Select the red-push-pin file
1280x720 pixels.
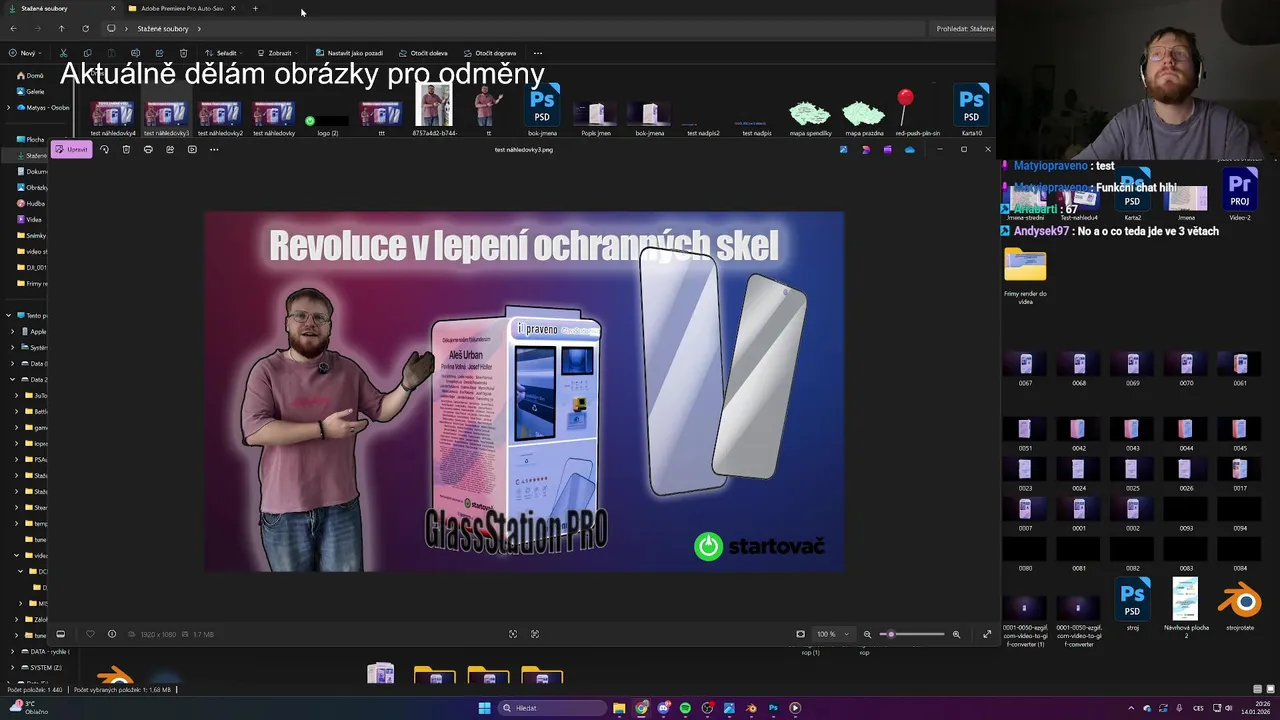pyautogui.click(x=917, y=112)
